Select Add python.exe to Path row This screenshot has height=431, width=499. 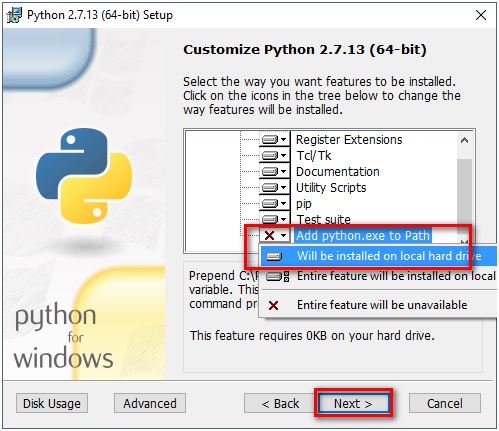coord(363,236)
